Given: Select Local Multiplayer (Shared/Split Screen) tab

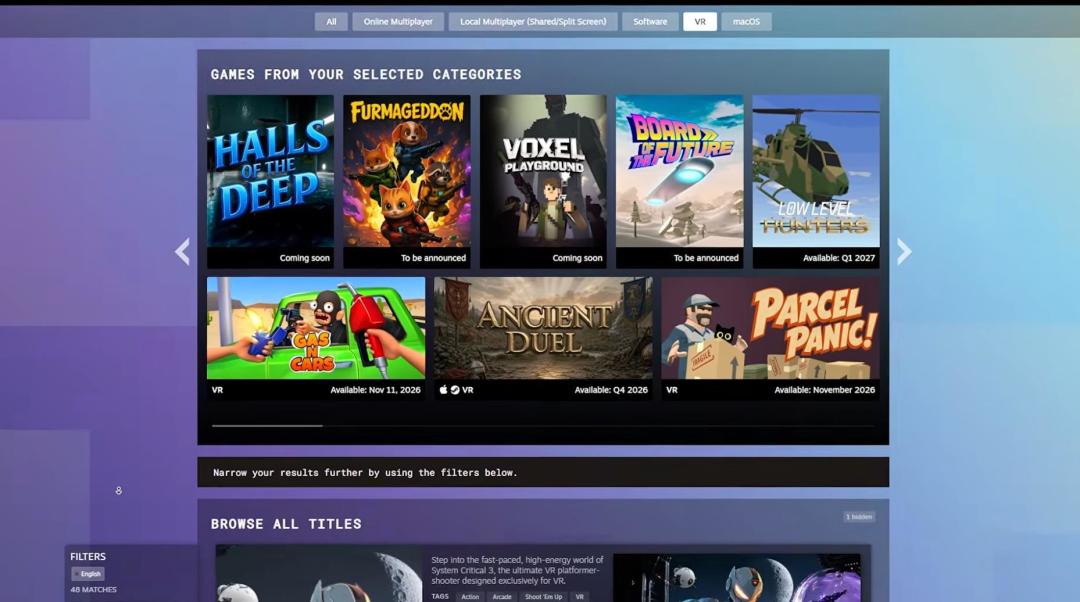Looking at the screenshot, I should pos(533,21).
